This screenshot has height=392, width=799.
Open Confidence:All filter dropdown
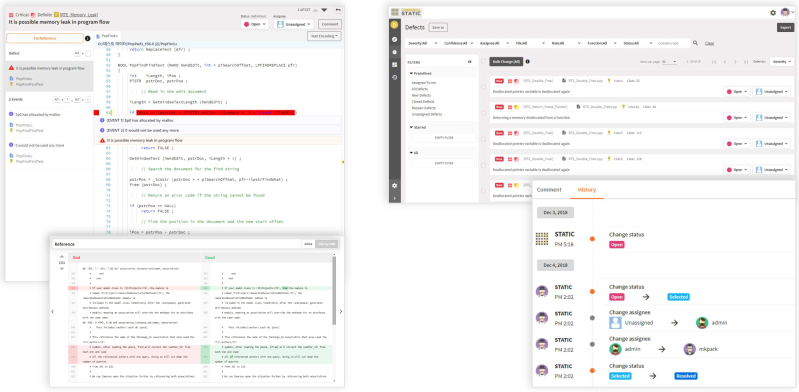click(x=459, y=43)
